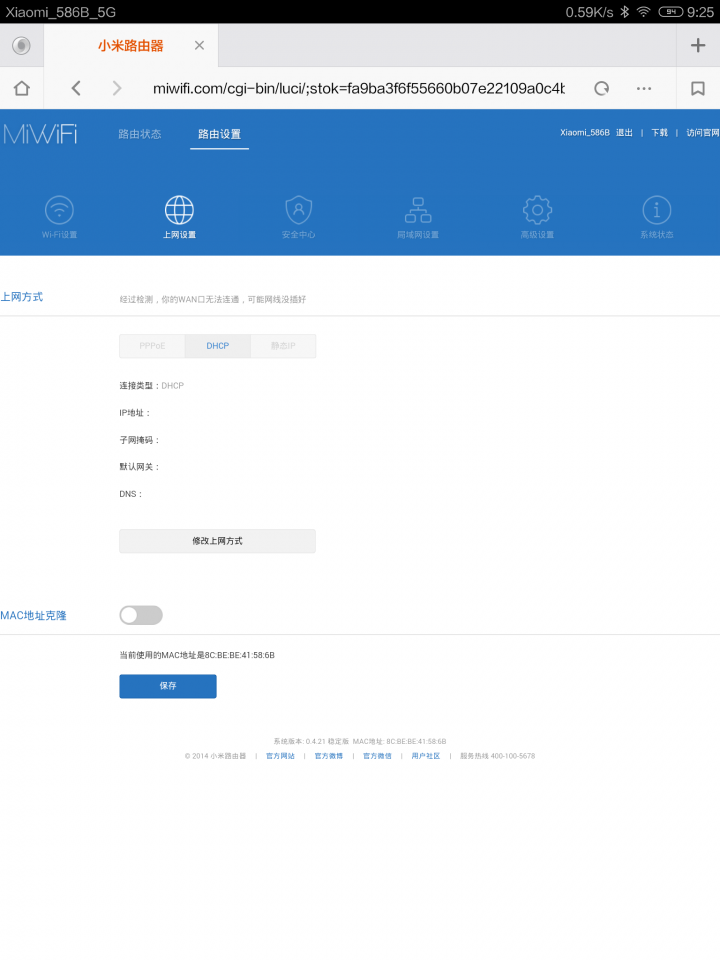Click the blue 保存 button

pos(168,686)
